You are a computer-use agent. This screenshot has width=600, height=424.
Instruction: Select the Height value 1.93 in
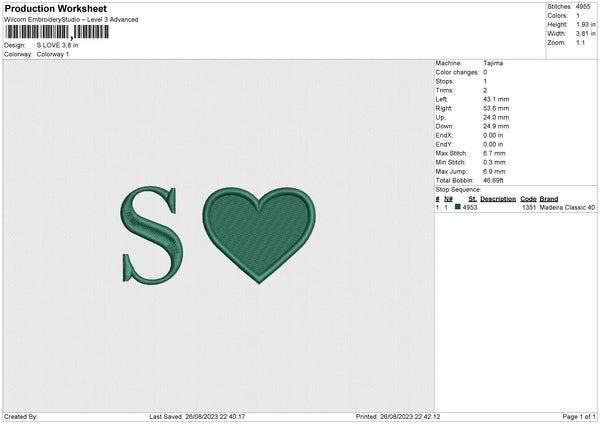pos(585,24)
